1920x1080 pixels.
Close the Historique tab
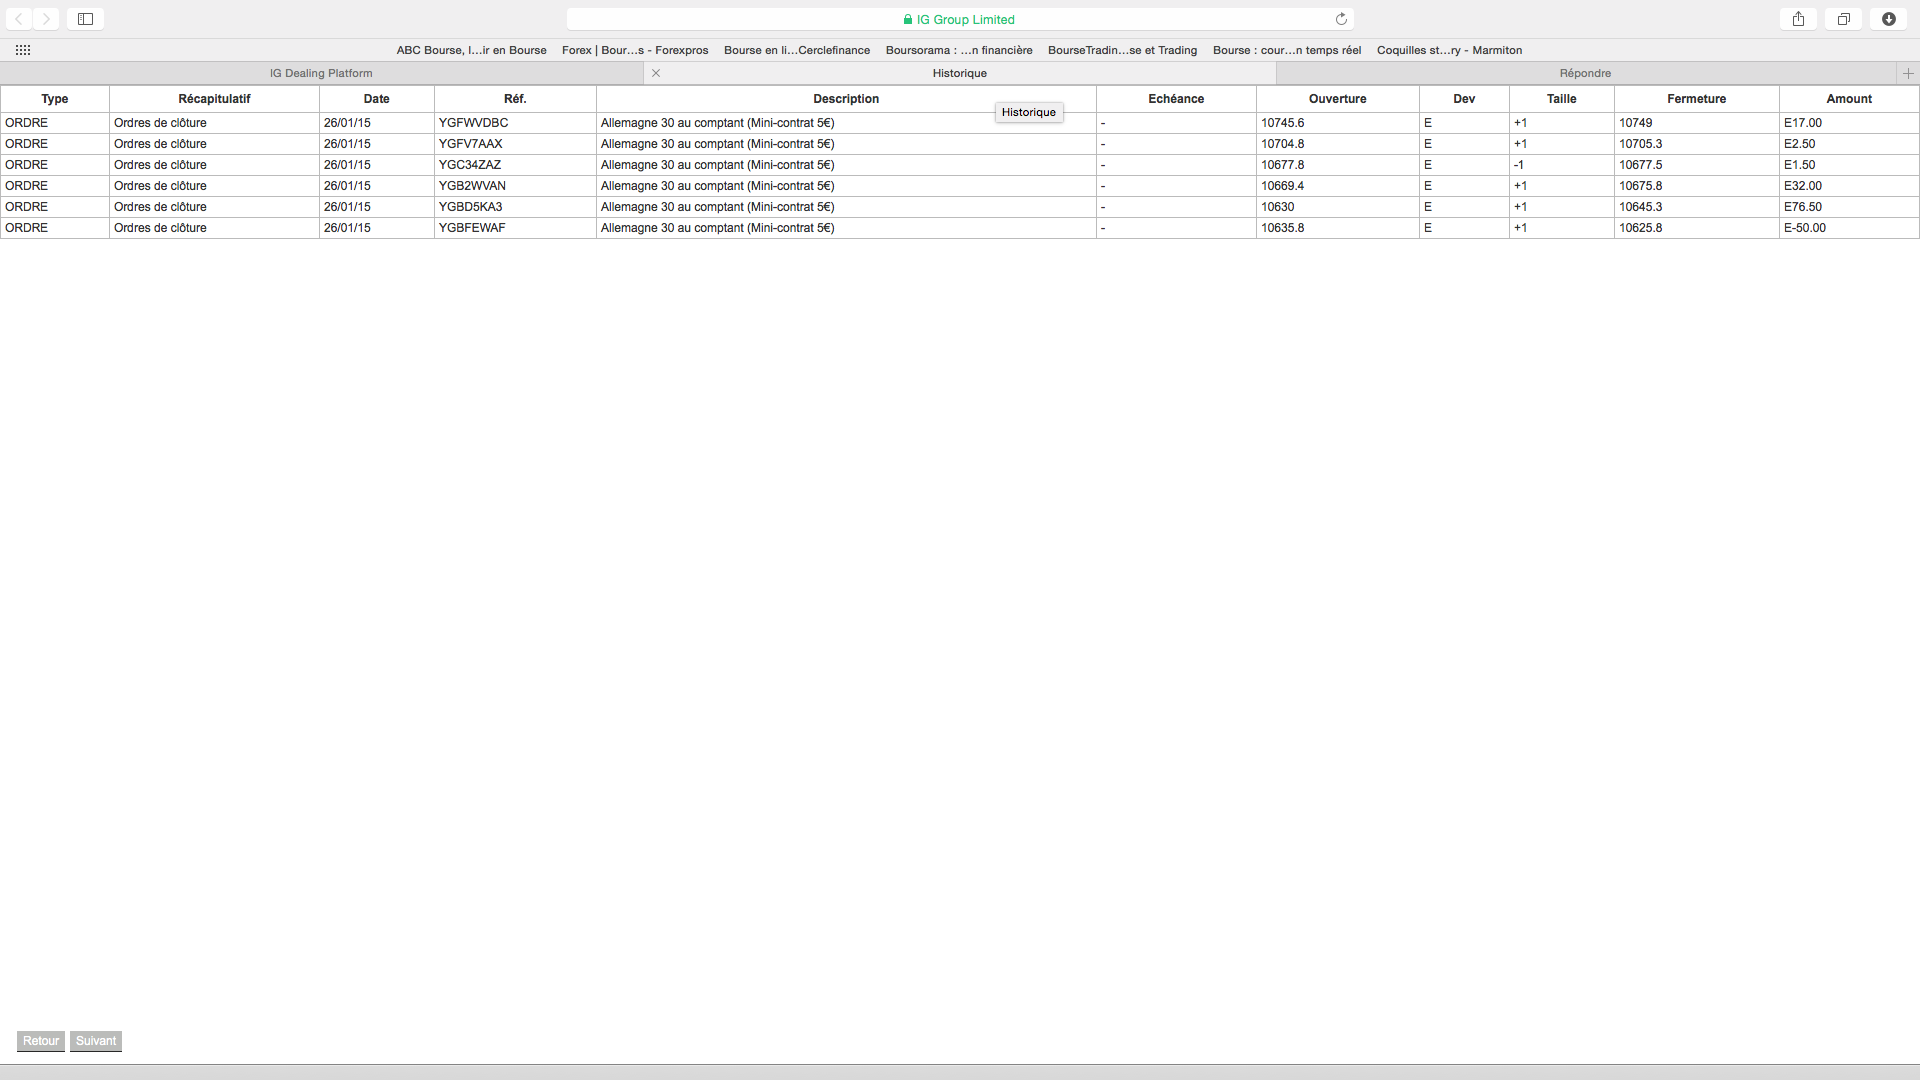pos(656,73)
